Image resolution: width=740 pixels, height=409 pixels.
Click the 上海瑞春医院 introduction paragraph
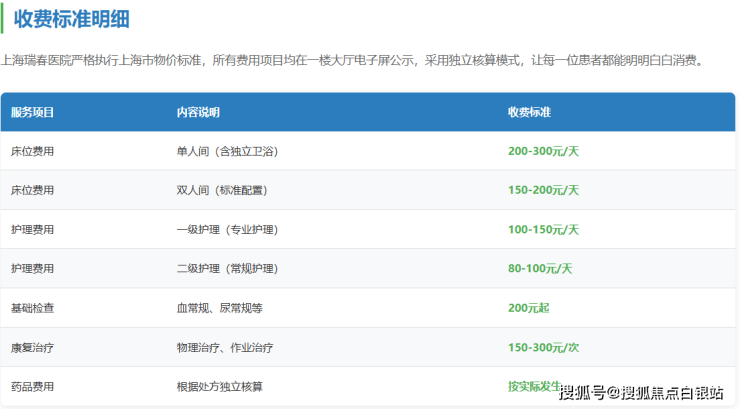point(352,61)
